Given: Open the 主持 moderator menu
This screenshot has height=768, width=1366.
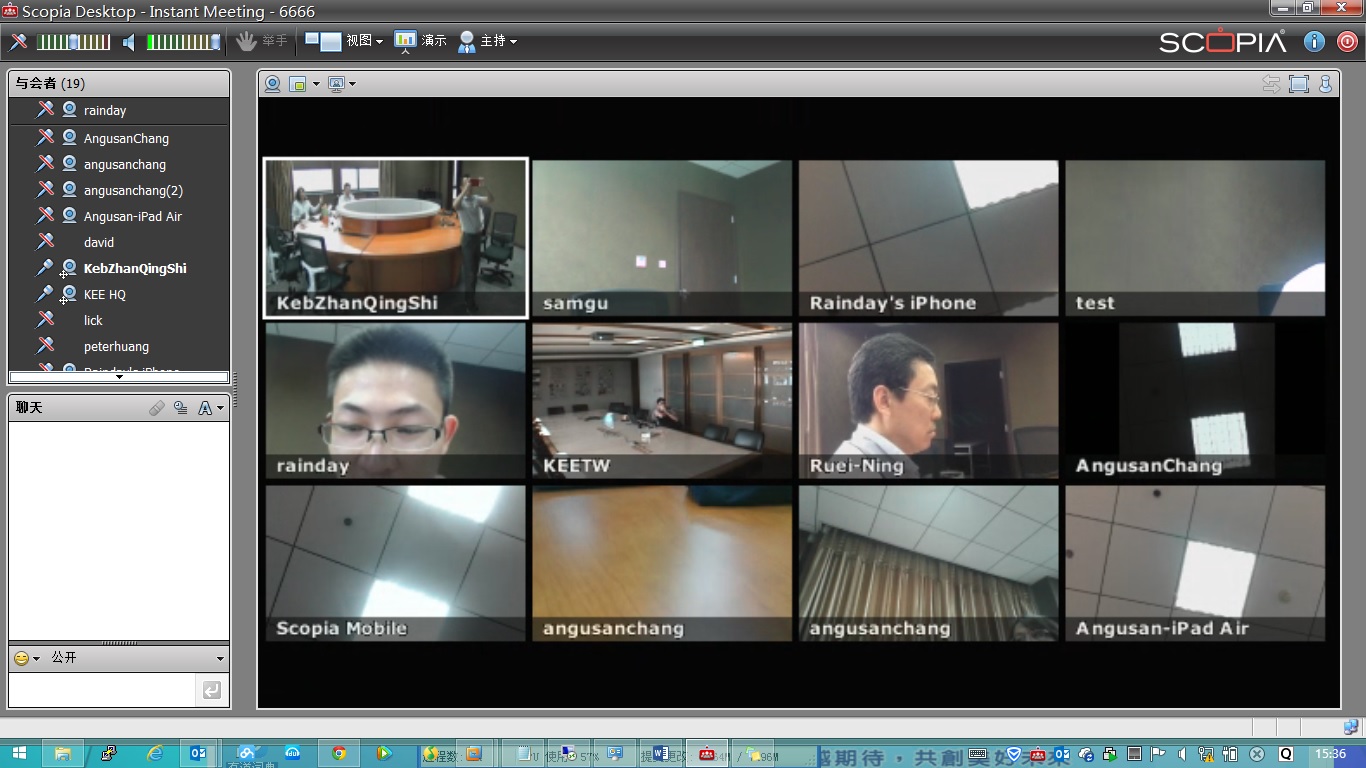Looking at the screenshot, I should 487,41.
